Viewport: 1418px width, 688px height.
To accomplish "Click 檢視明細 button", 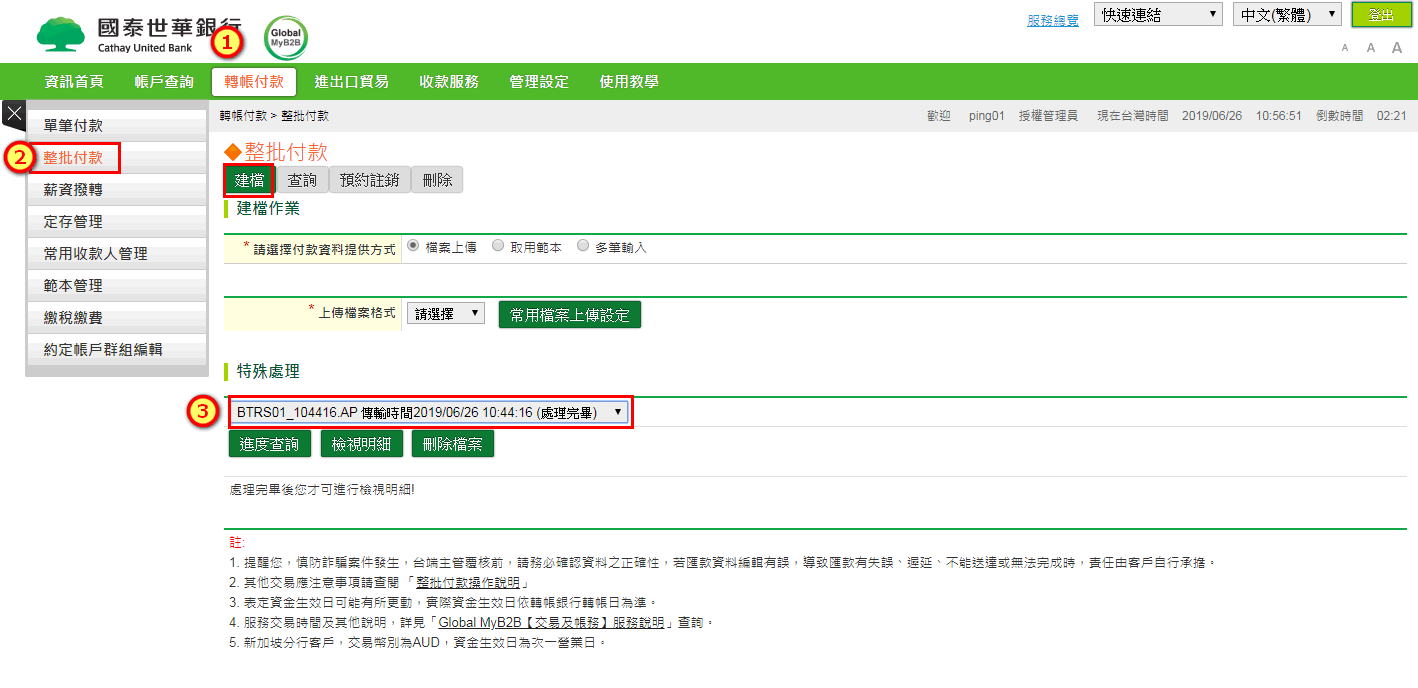I will point(361,444).
